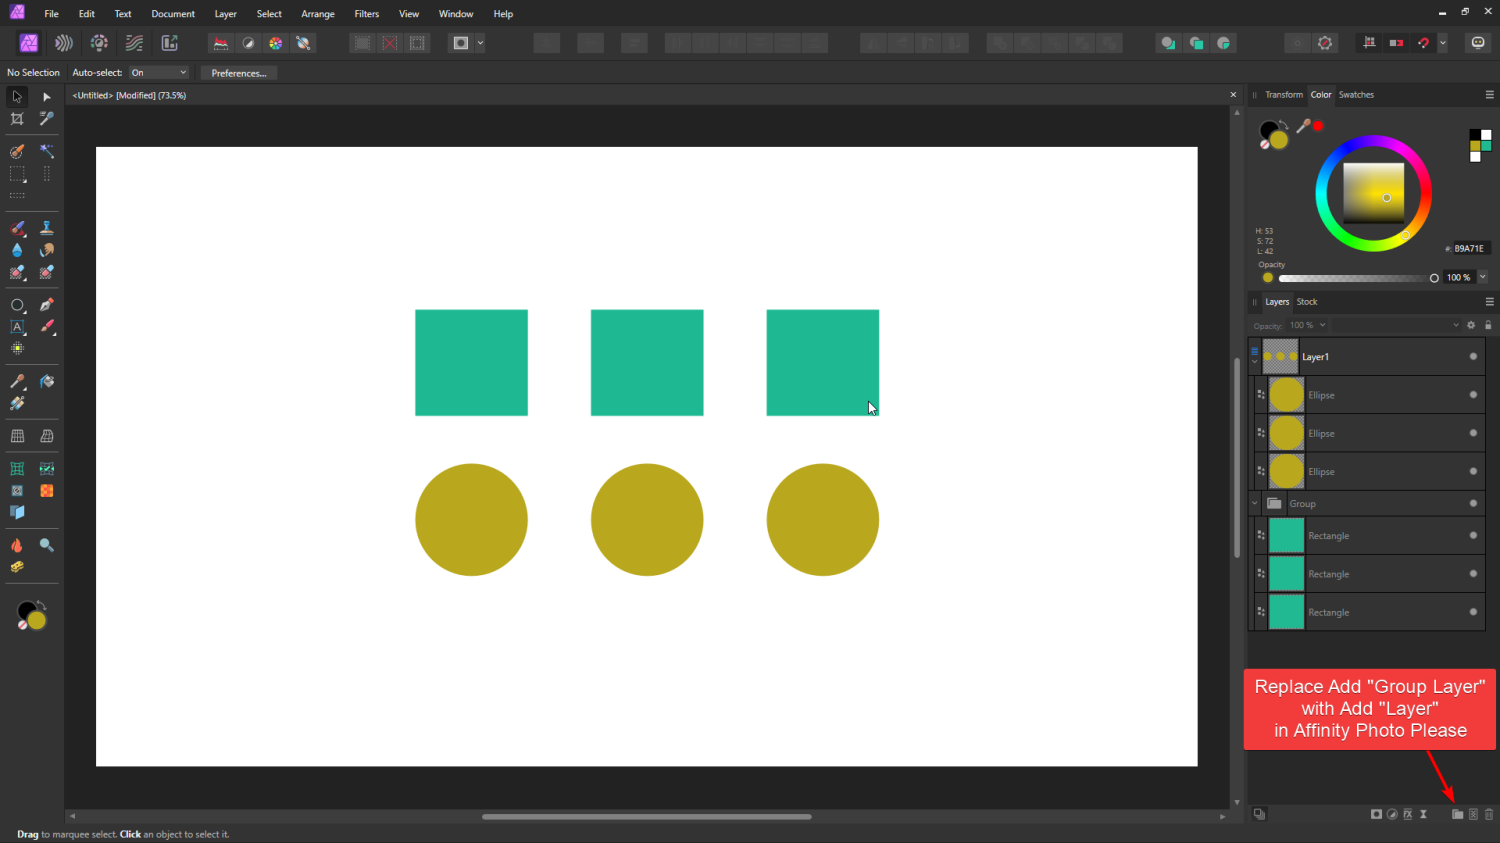Open the Layer Effects dialog

[1408, 814]
